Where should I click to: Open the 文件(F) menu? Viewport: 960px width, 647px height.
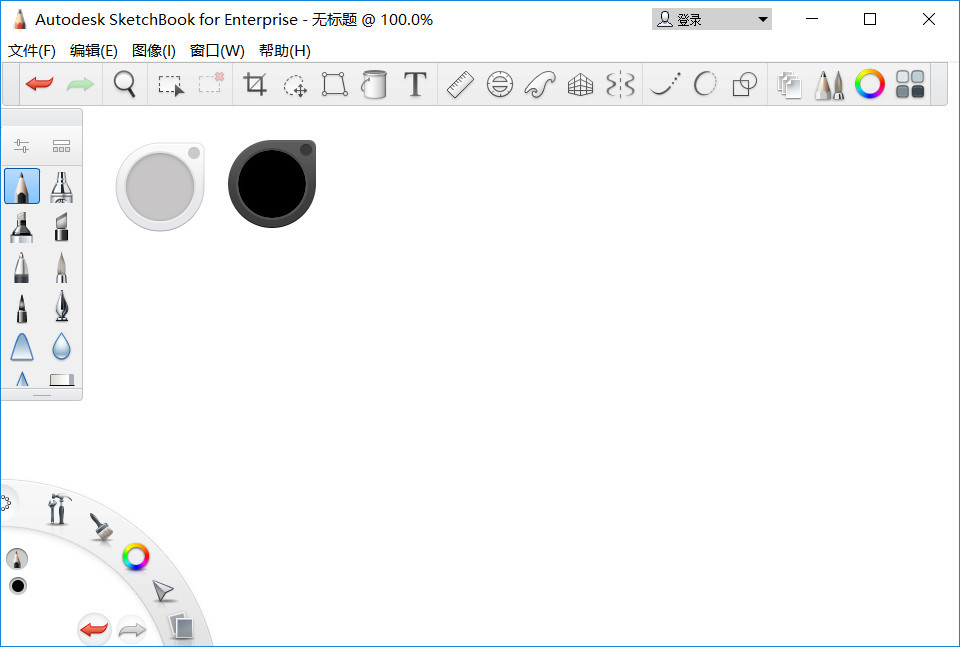[32, 51]
